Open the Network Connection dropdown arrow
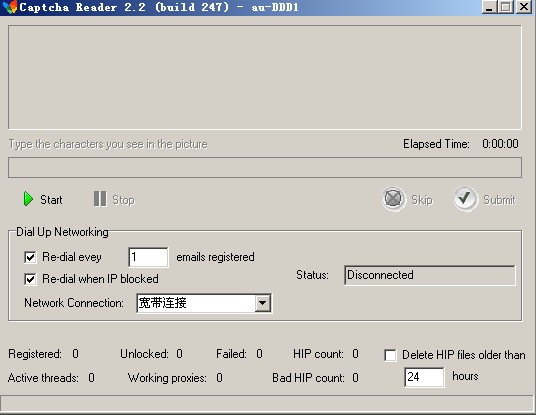536x415 pixels. [x=263, y=303]
